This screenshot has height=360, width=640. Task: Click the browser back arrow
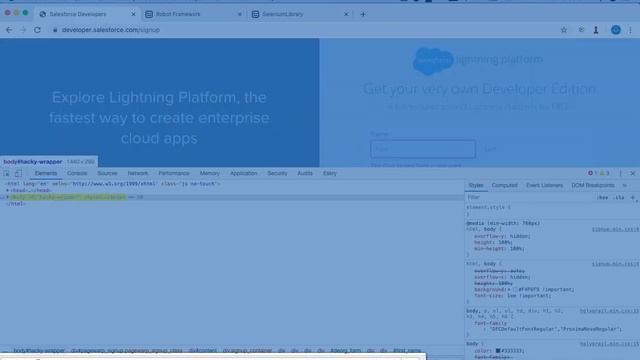[9, 30]
